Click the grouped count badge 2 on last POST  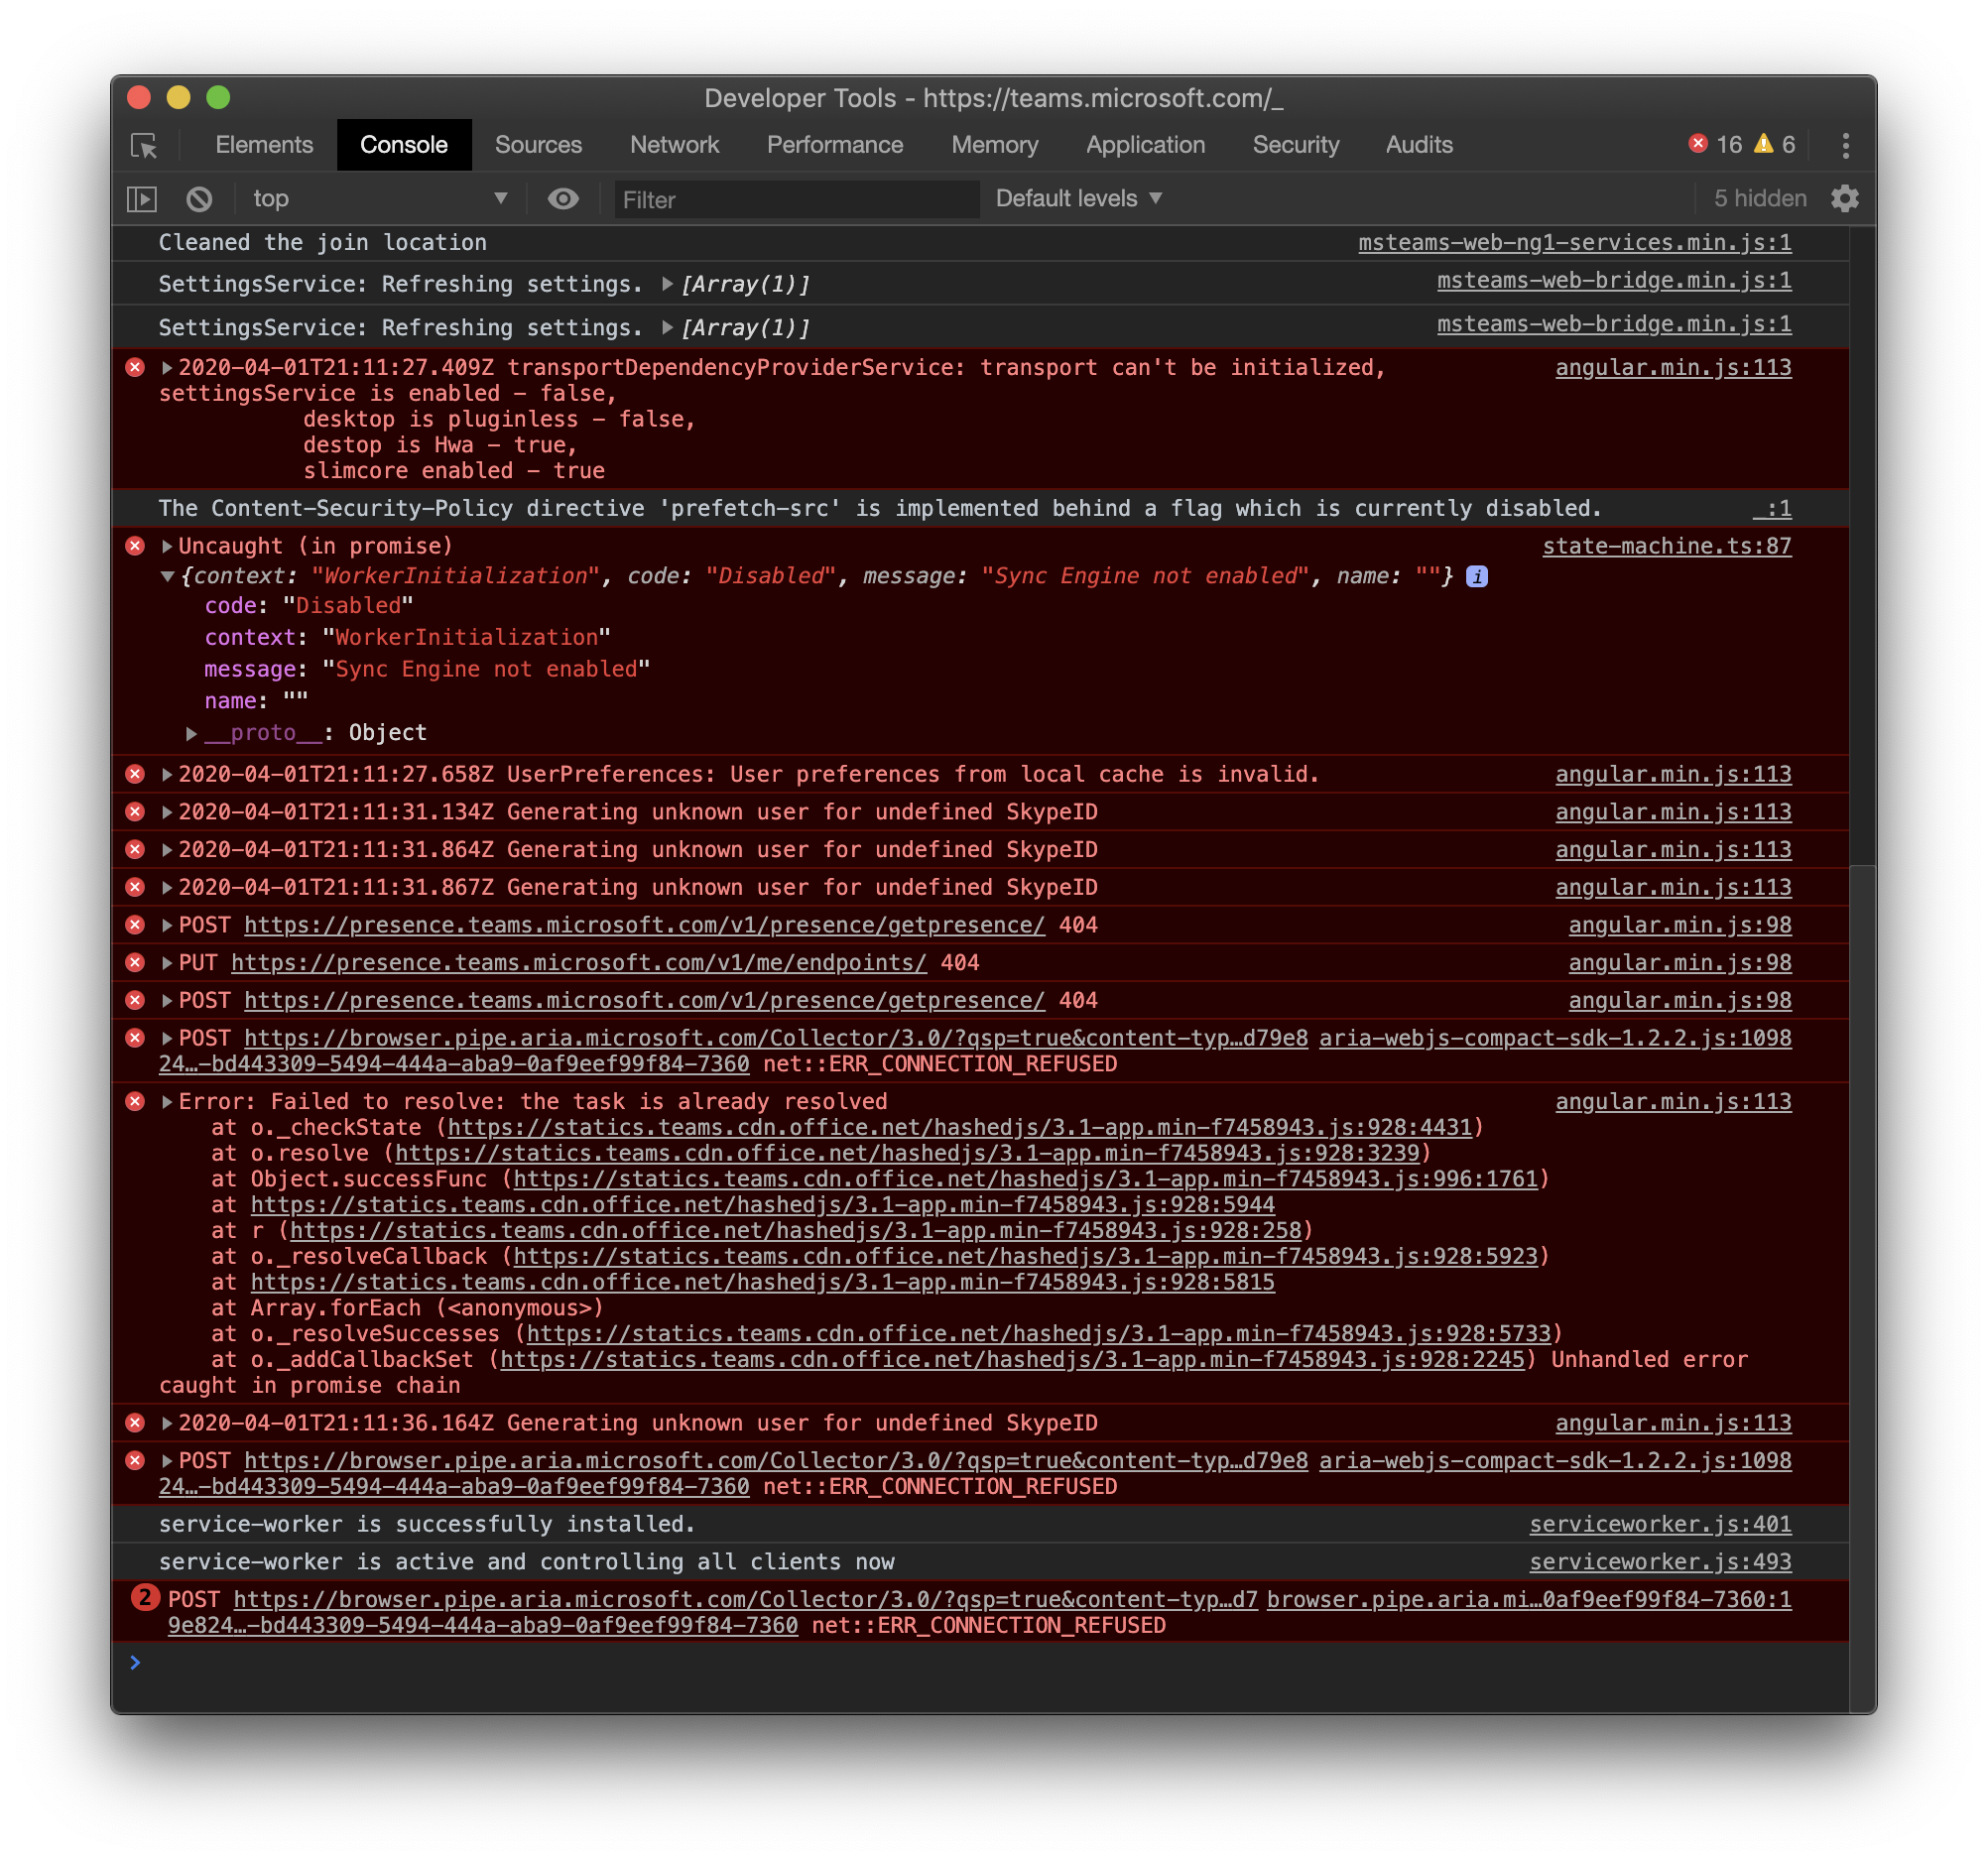[x=145, y=1598]
